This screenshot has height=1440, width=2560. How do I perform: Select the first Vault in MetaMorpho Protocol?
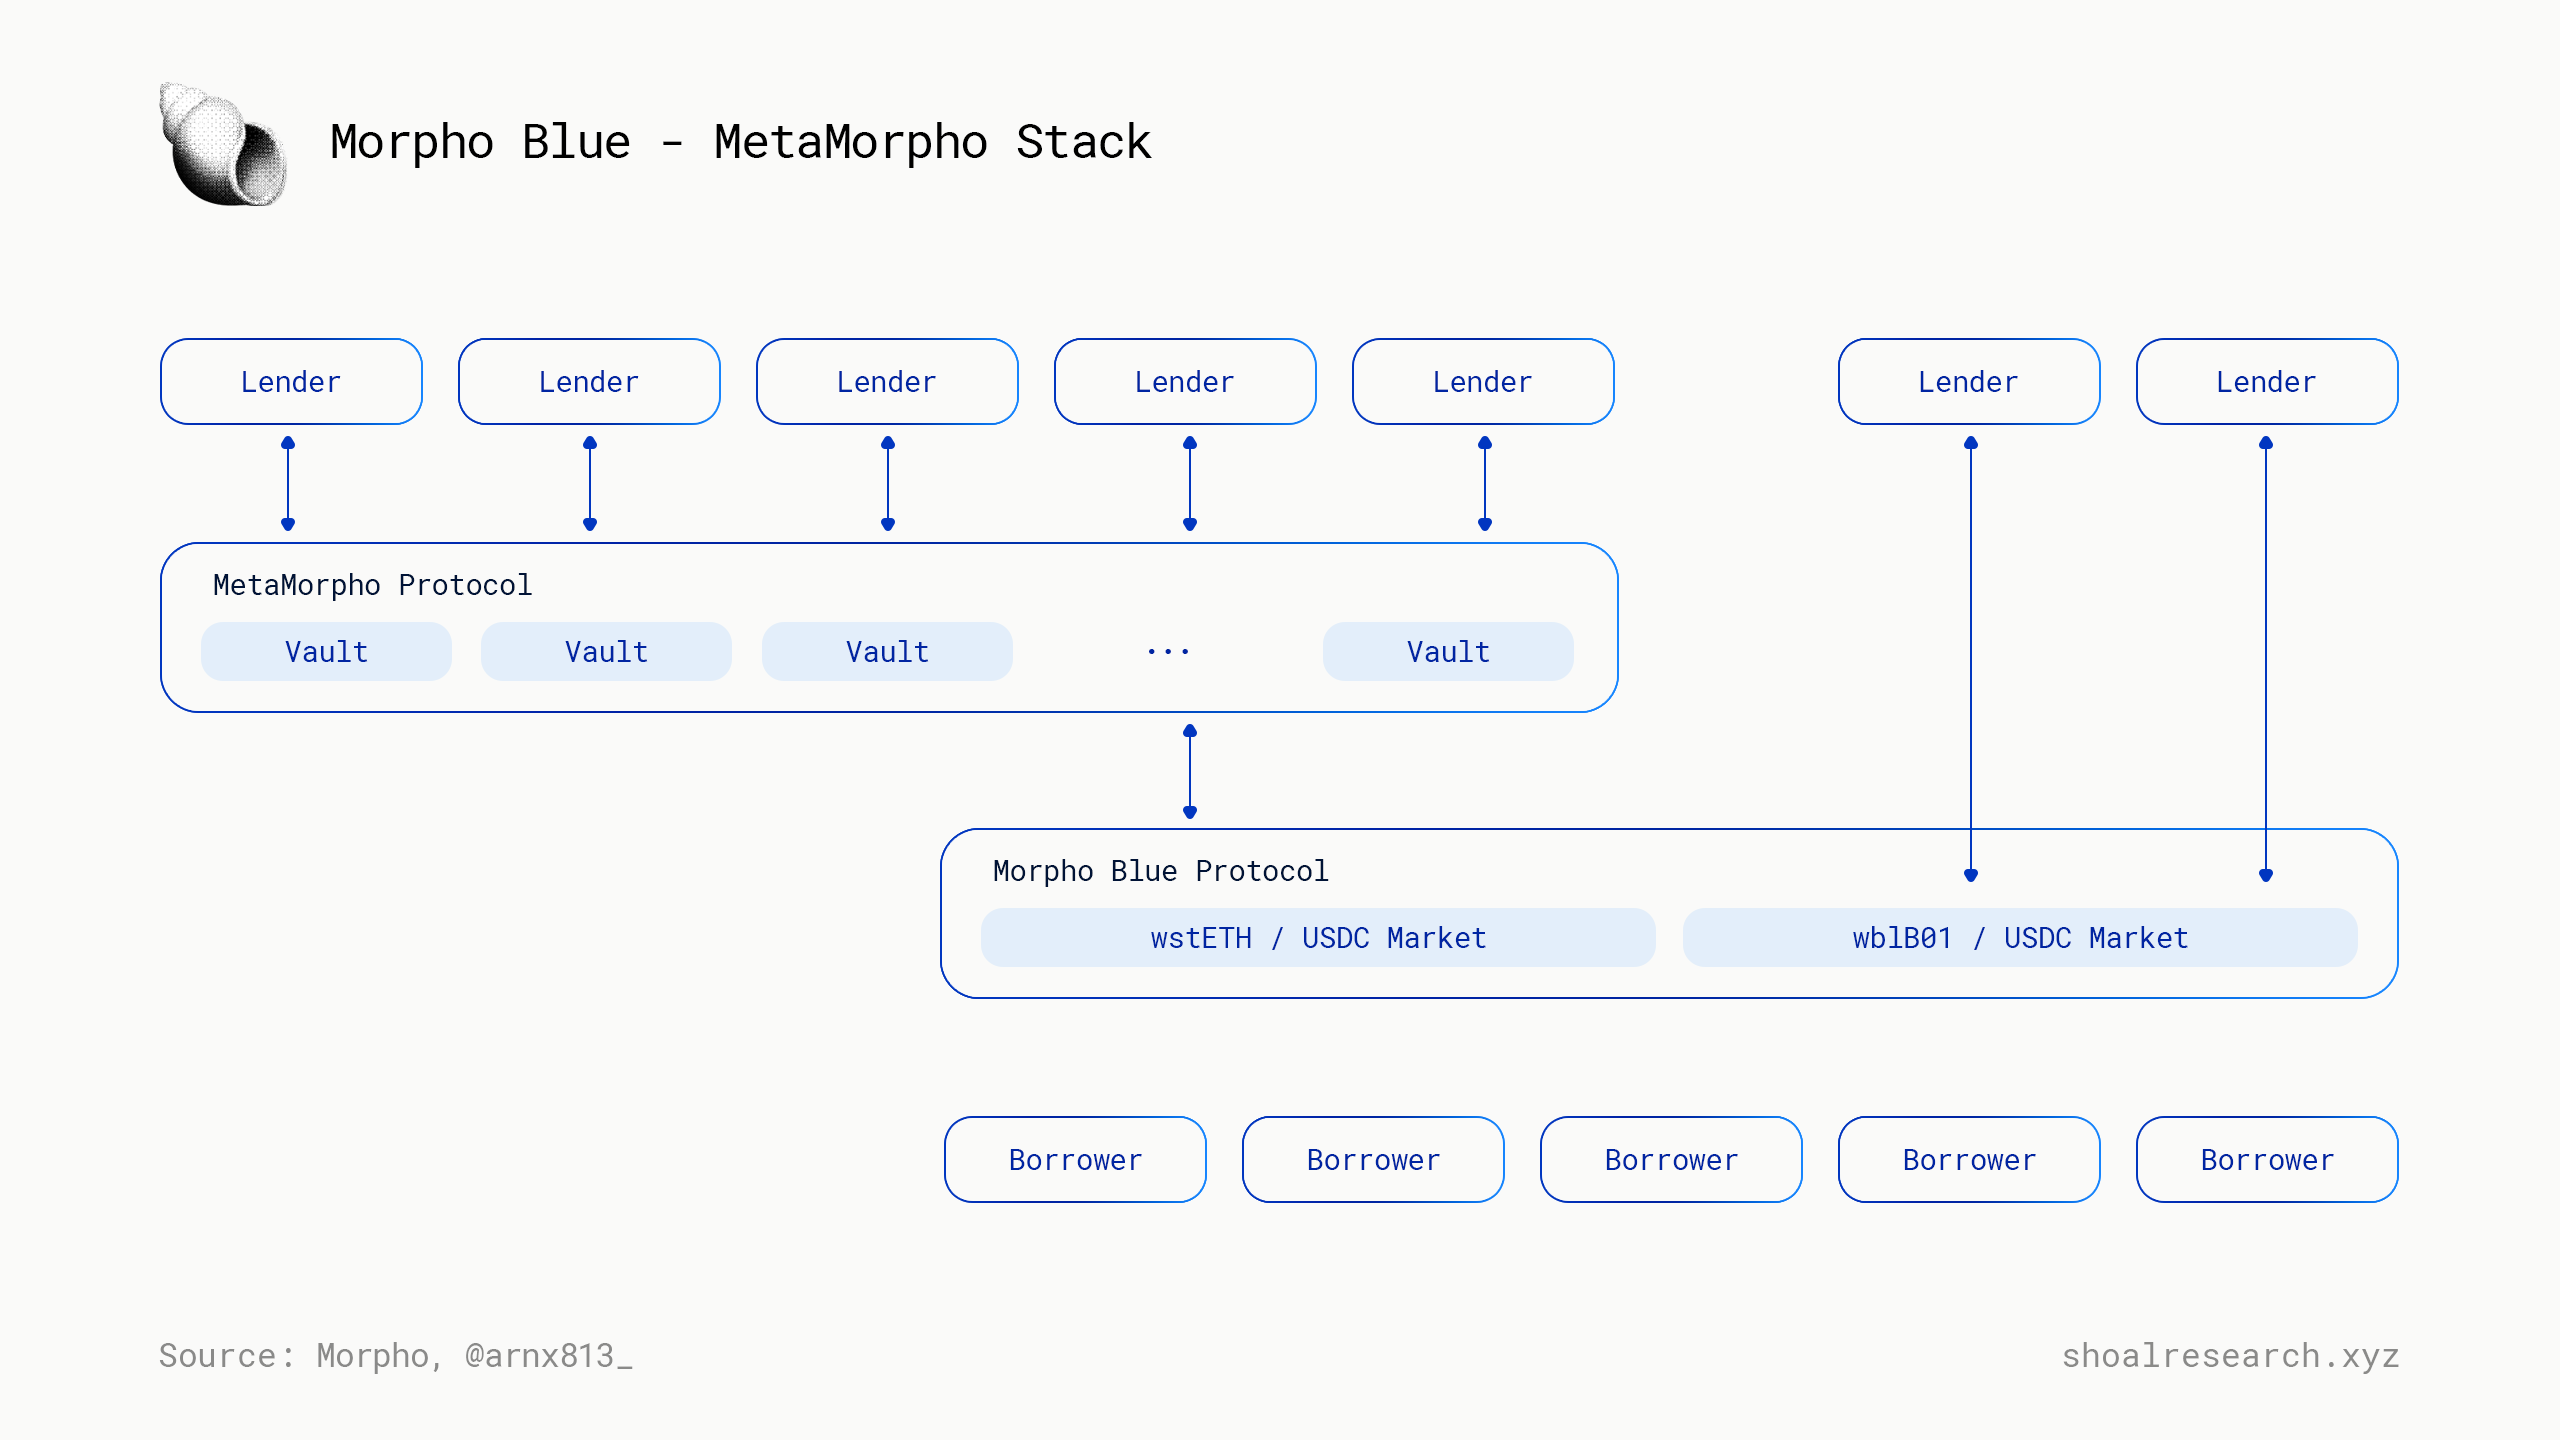326,652
